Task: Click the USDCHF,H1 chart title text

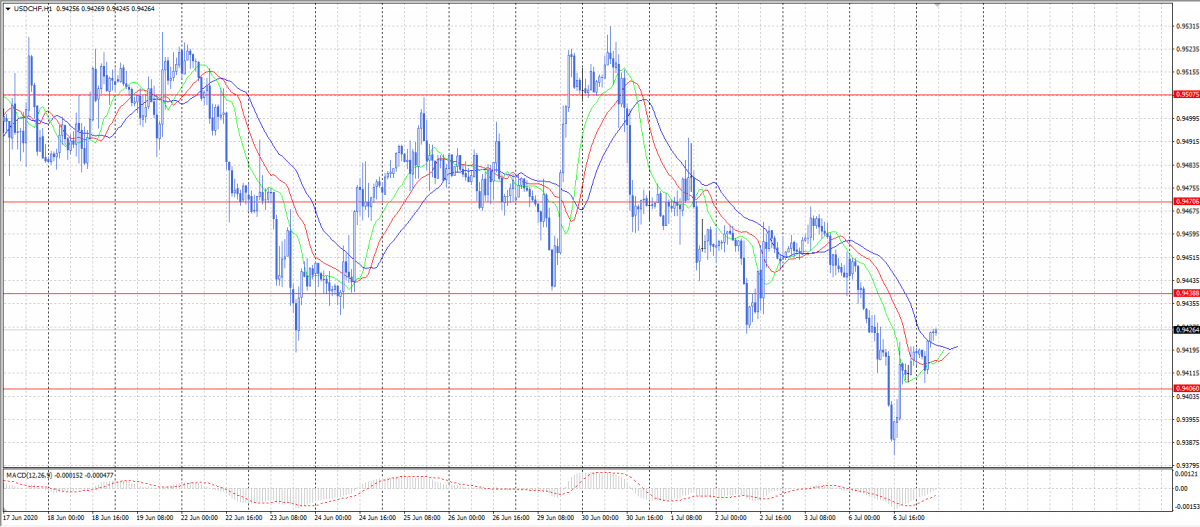Action: coord(34,7)
